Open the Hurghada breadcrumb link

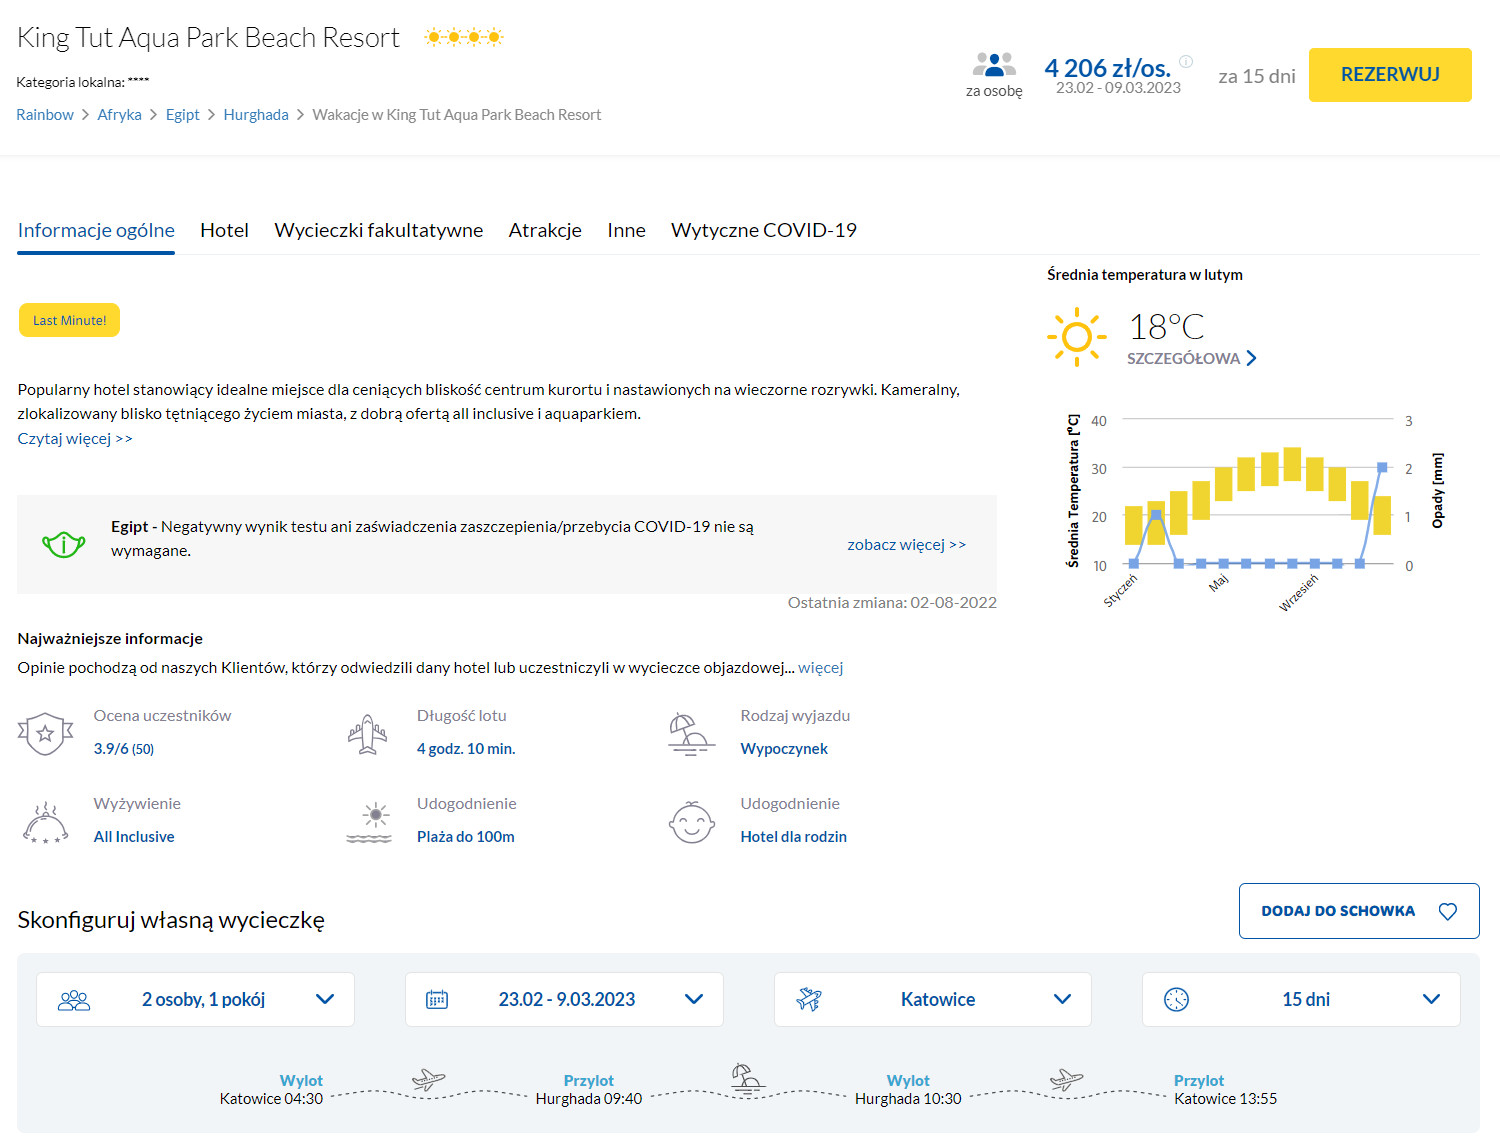(256, 115)
